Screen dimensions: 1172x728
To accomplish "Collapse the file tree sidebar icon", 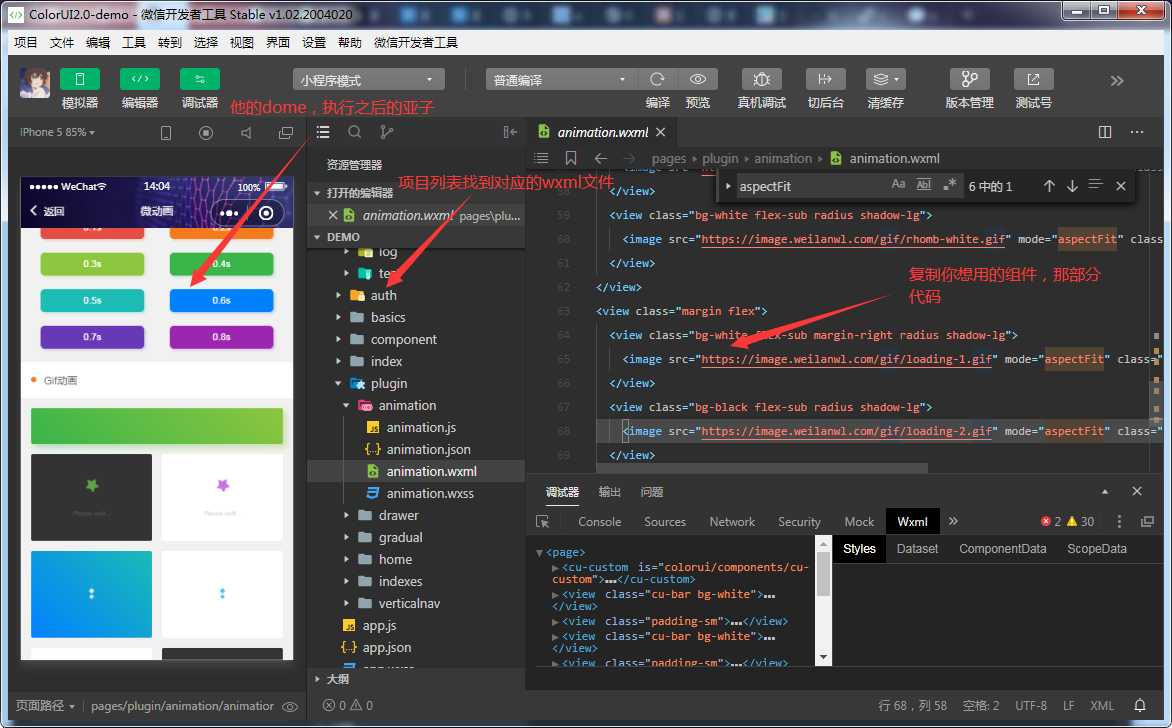I will (511, 132).
